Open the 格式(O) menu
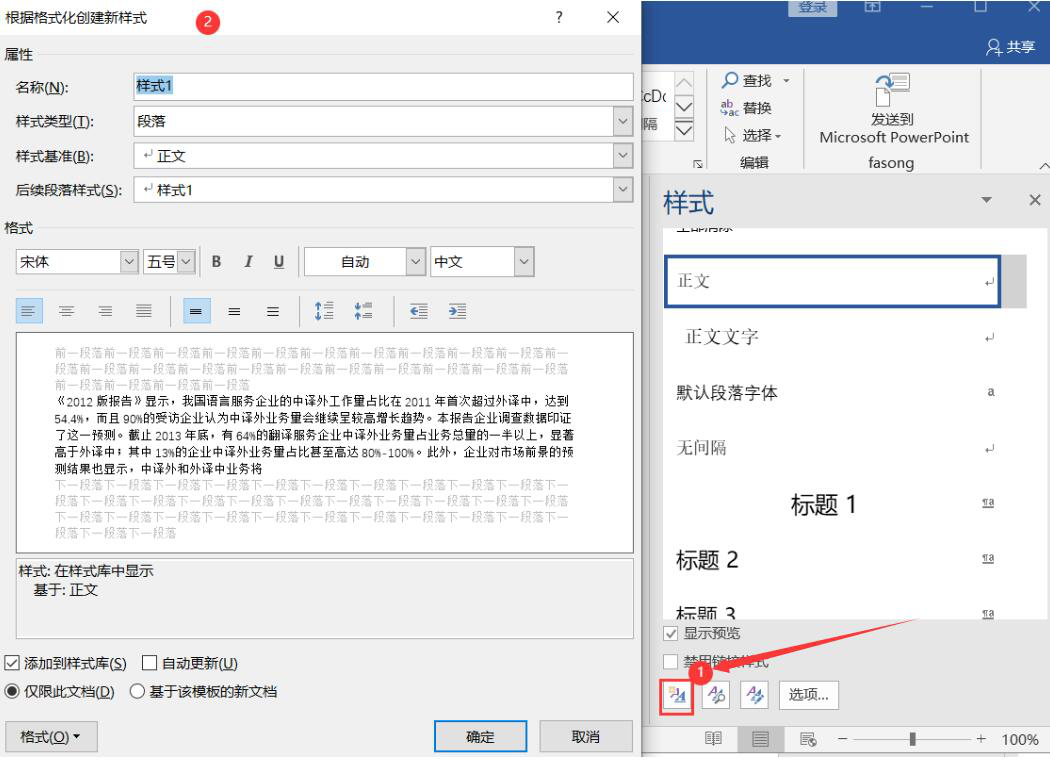Image resolution: width=1050 pixels, height=761 pixels. pyautogui.click(x=51, y=735)
